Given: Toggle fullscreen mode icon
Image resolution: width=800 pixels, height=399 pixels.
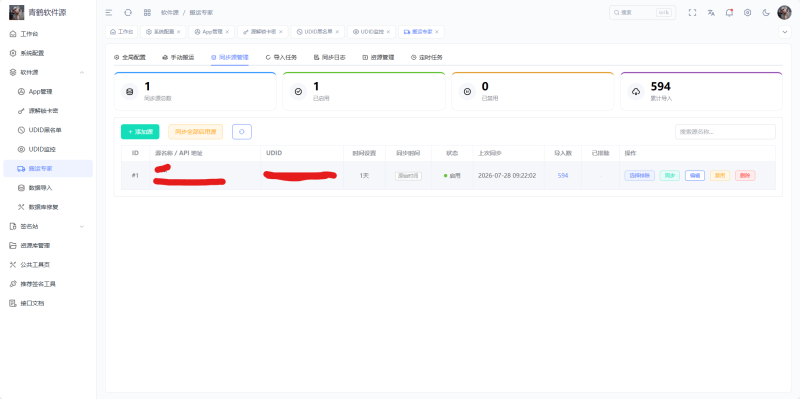Looking at the screenshot, I should coord(692,13).
